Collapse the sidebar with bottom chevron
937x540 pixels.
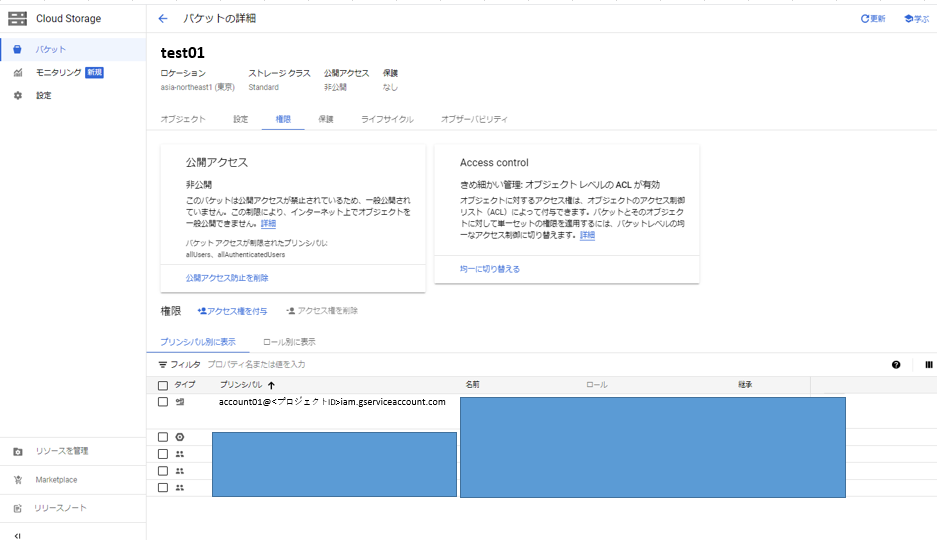17,535
